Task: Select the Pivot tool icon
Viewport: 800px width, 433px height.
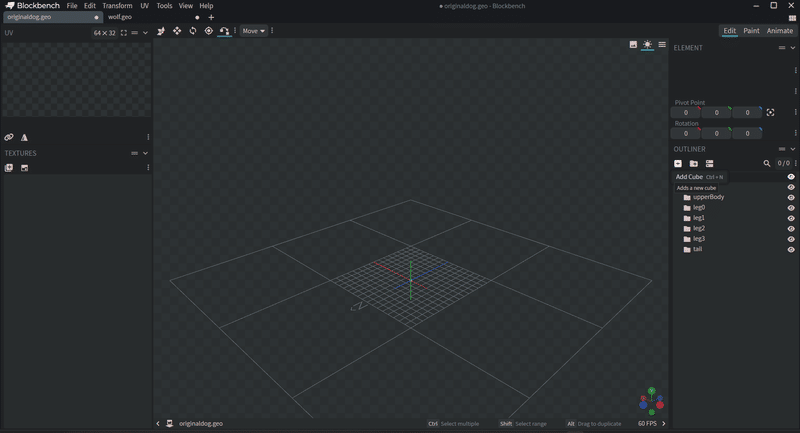Action: pyautogui.click(x=209, y=31)
